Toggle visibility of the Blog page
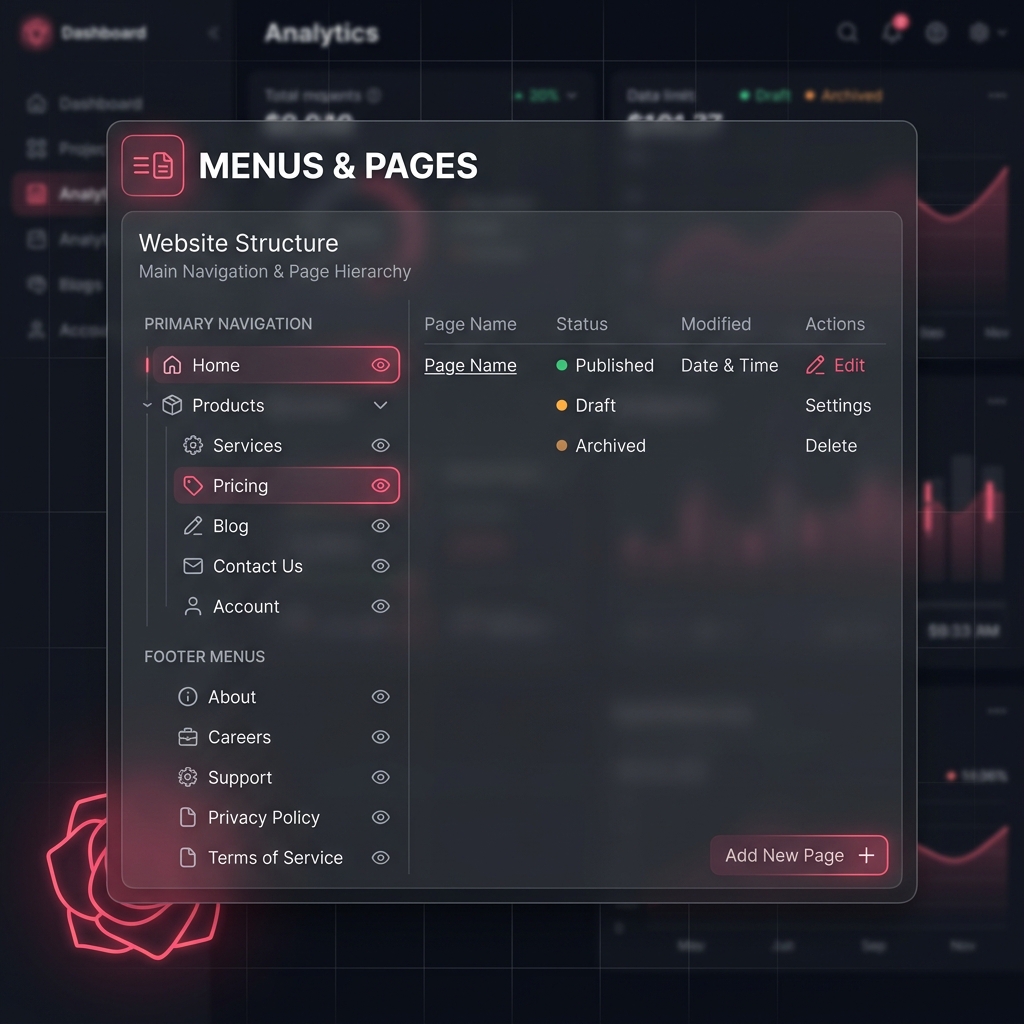This screenshot has height=1024, width=1024. [x=381, y=526]
